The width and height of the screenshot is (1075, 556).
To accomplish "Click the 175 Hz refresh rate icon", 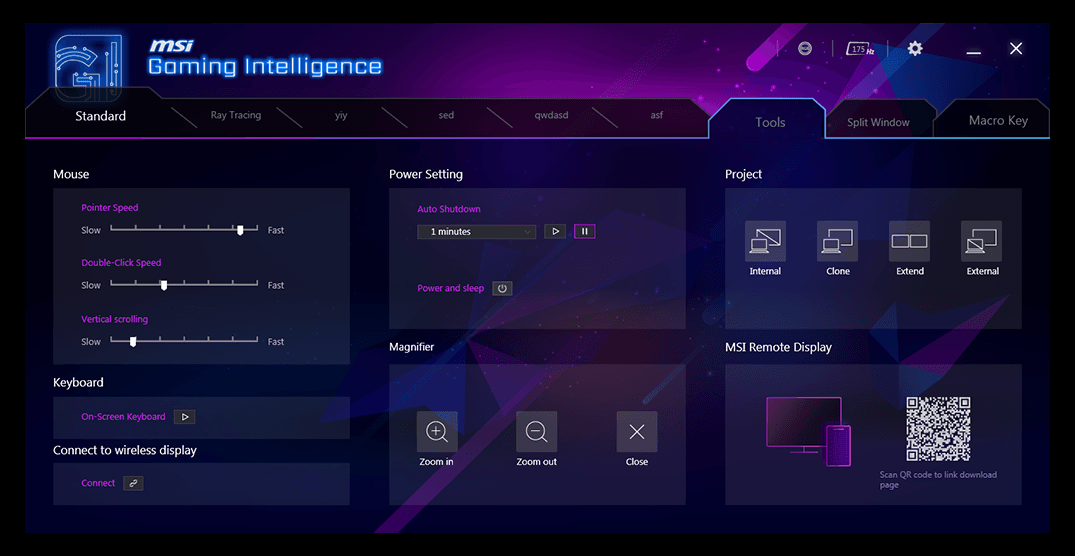I will (x=860, y=49).
